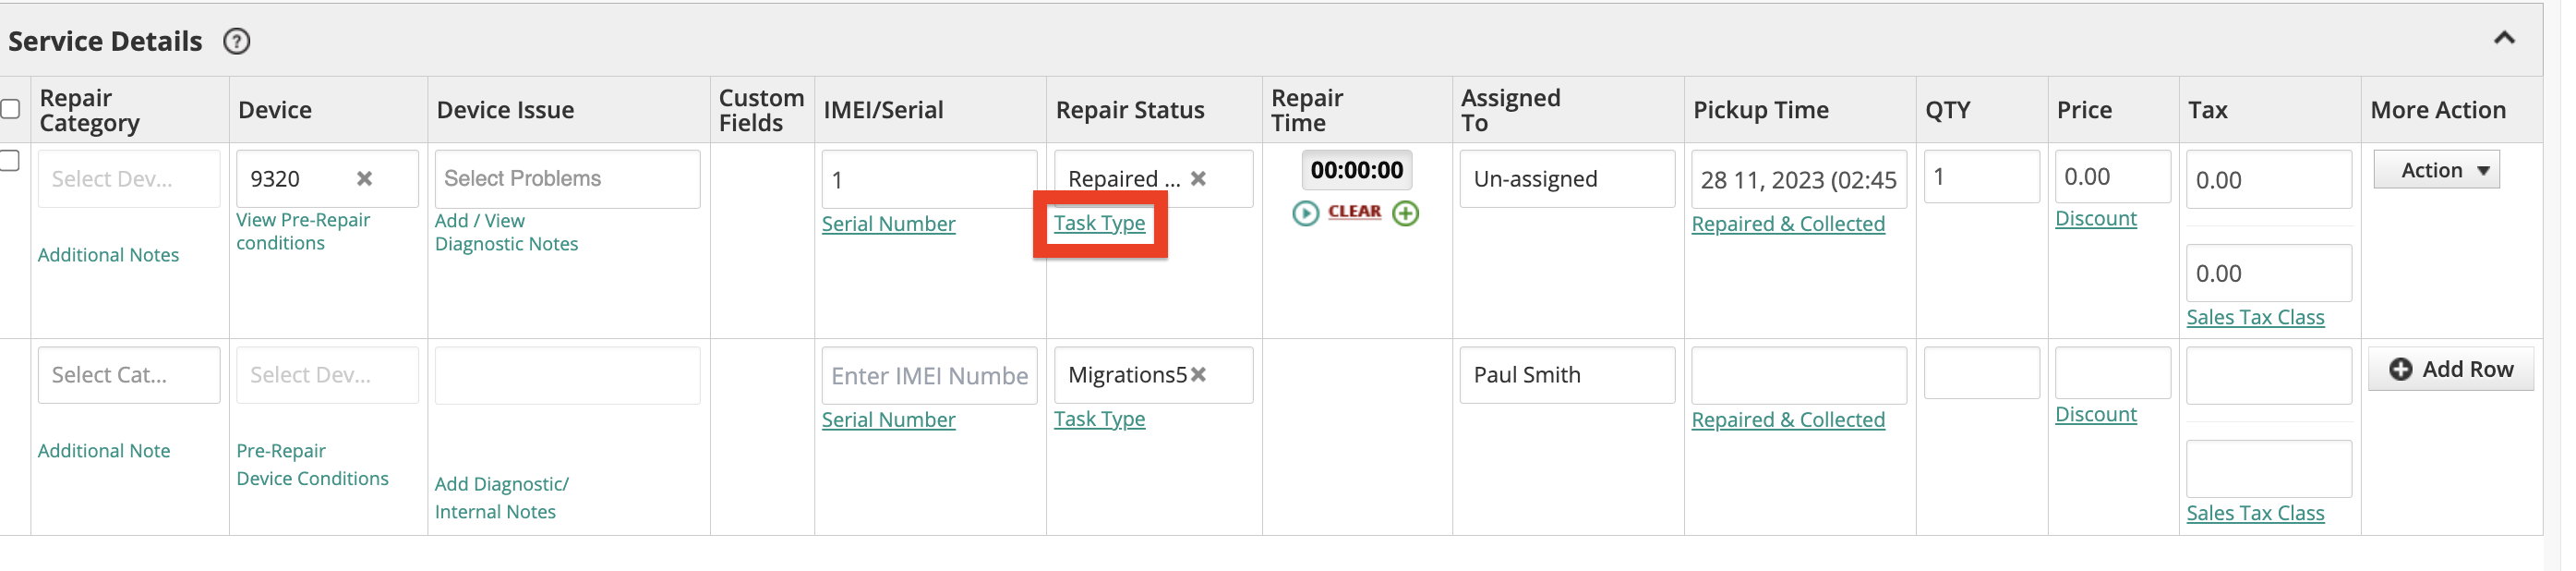Click the empty Device Issue field in second row
Screen dimensions: 2576x571
point(567,375)
